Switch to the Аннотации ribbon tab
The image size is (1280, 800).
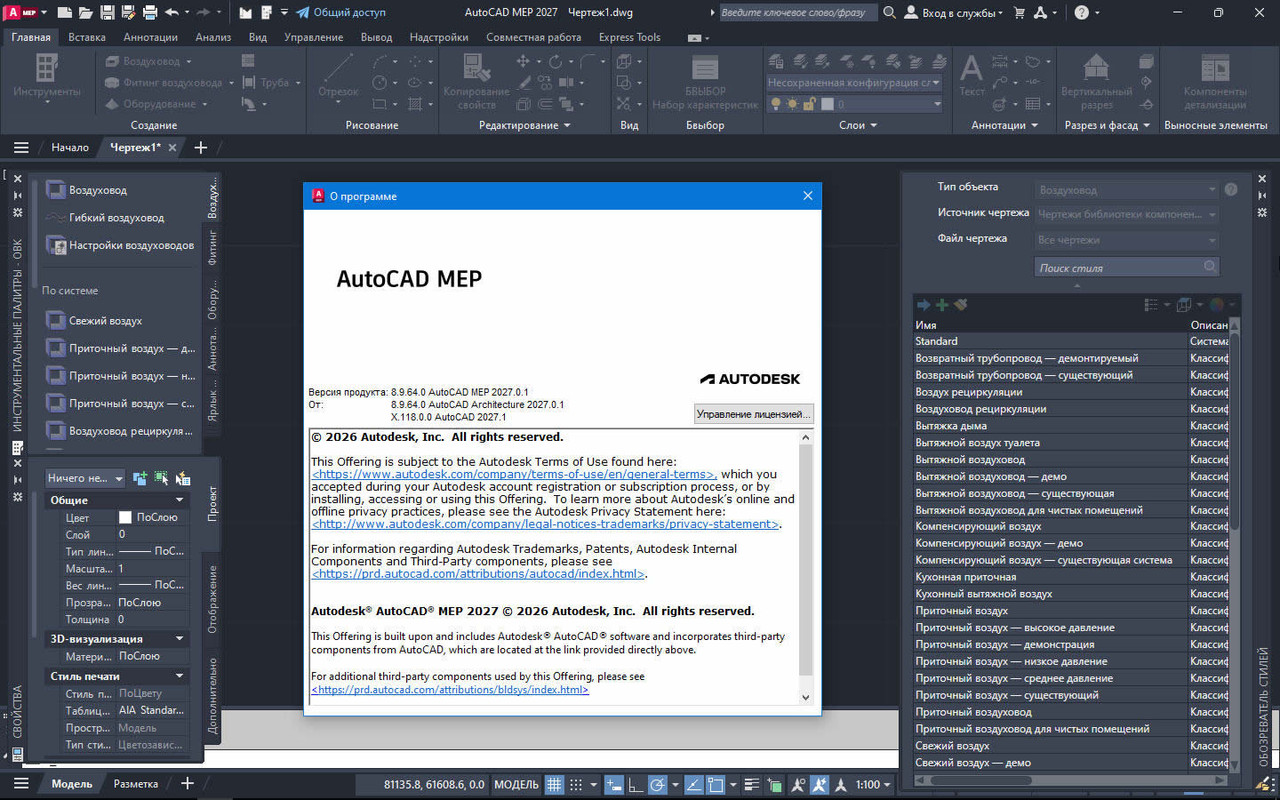151,37
